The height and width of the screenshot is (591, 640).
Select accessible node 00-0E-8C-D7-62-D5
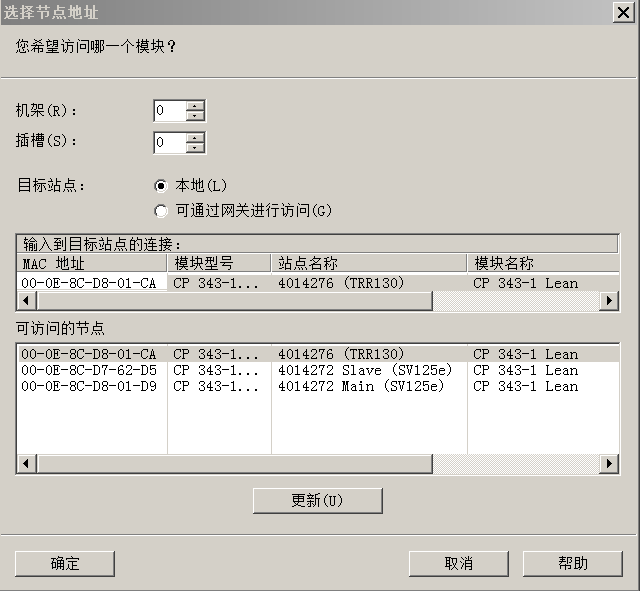tap(318, 370)
